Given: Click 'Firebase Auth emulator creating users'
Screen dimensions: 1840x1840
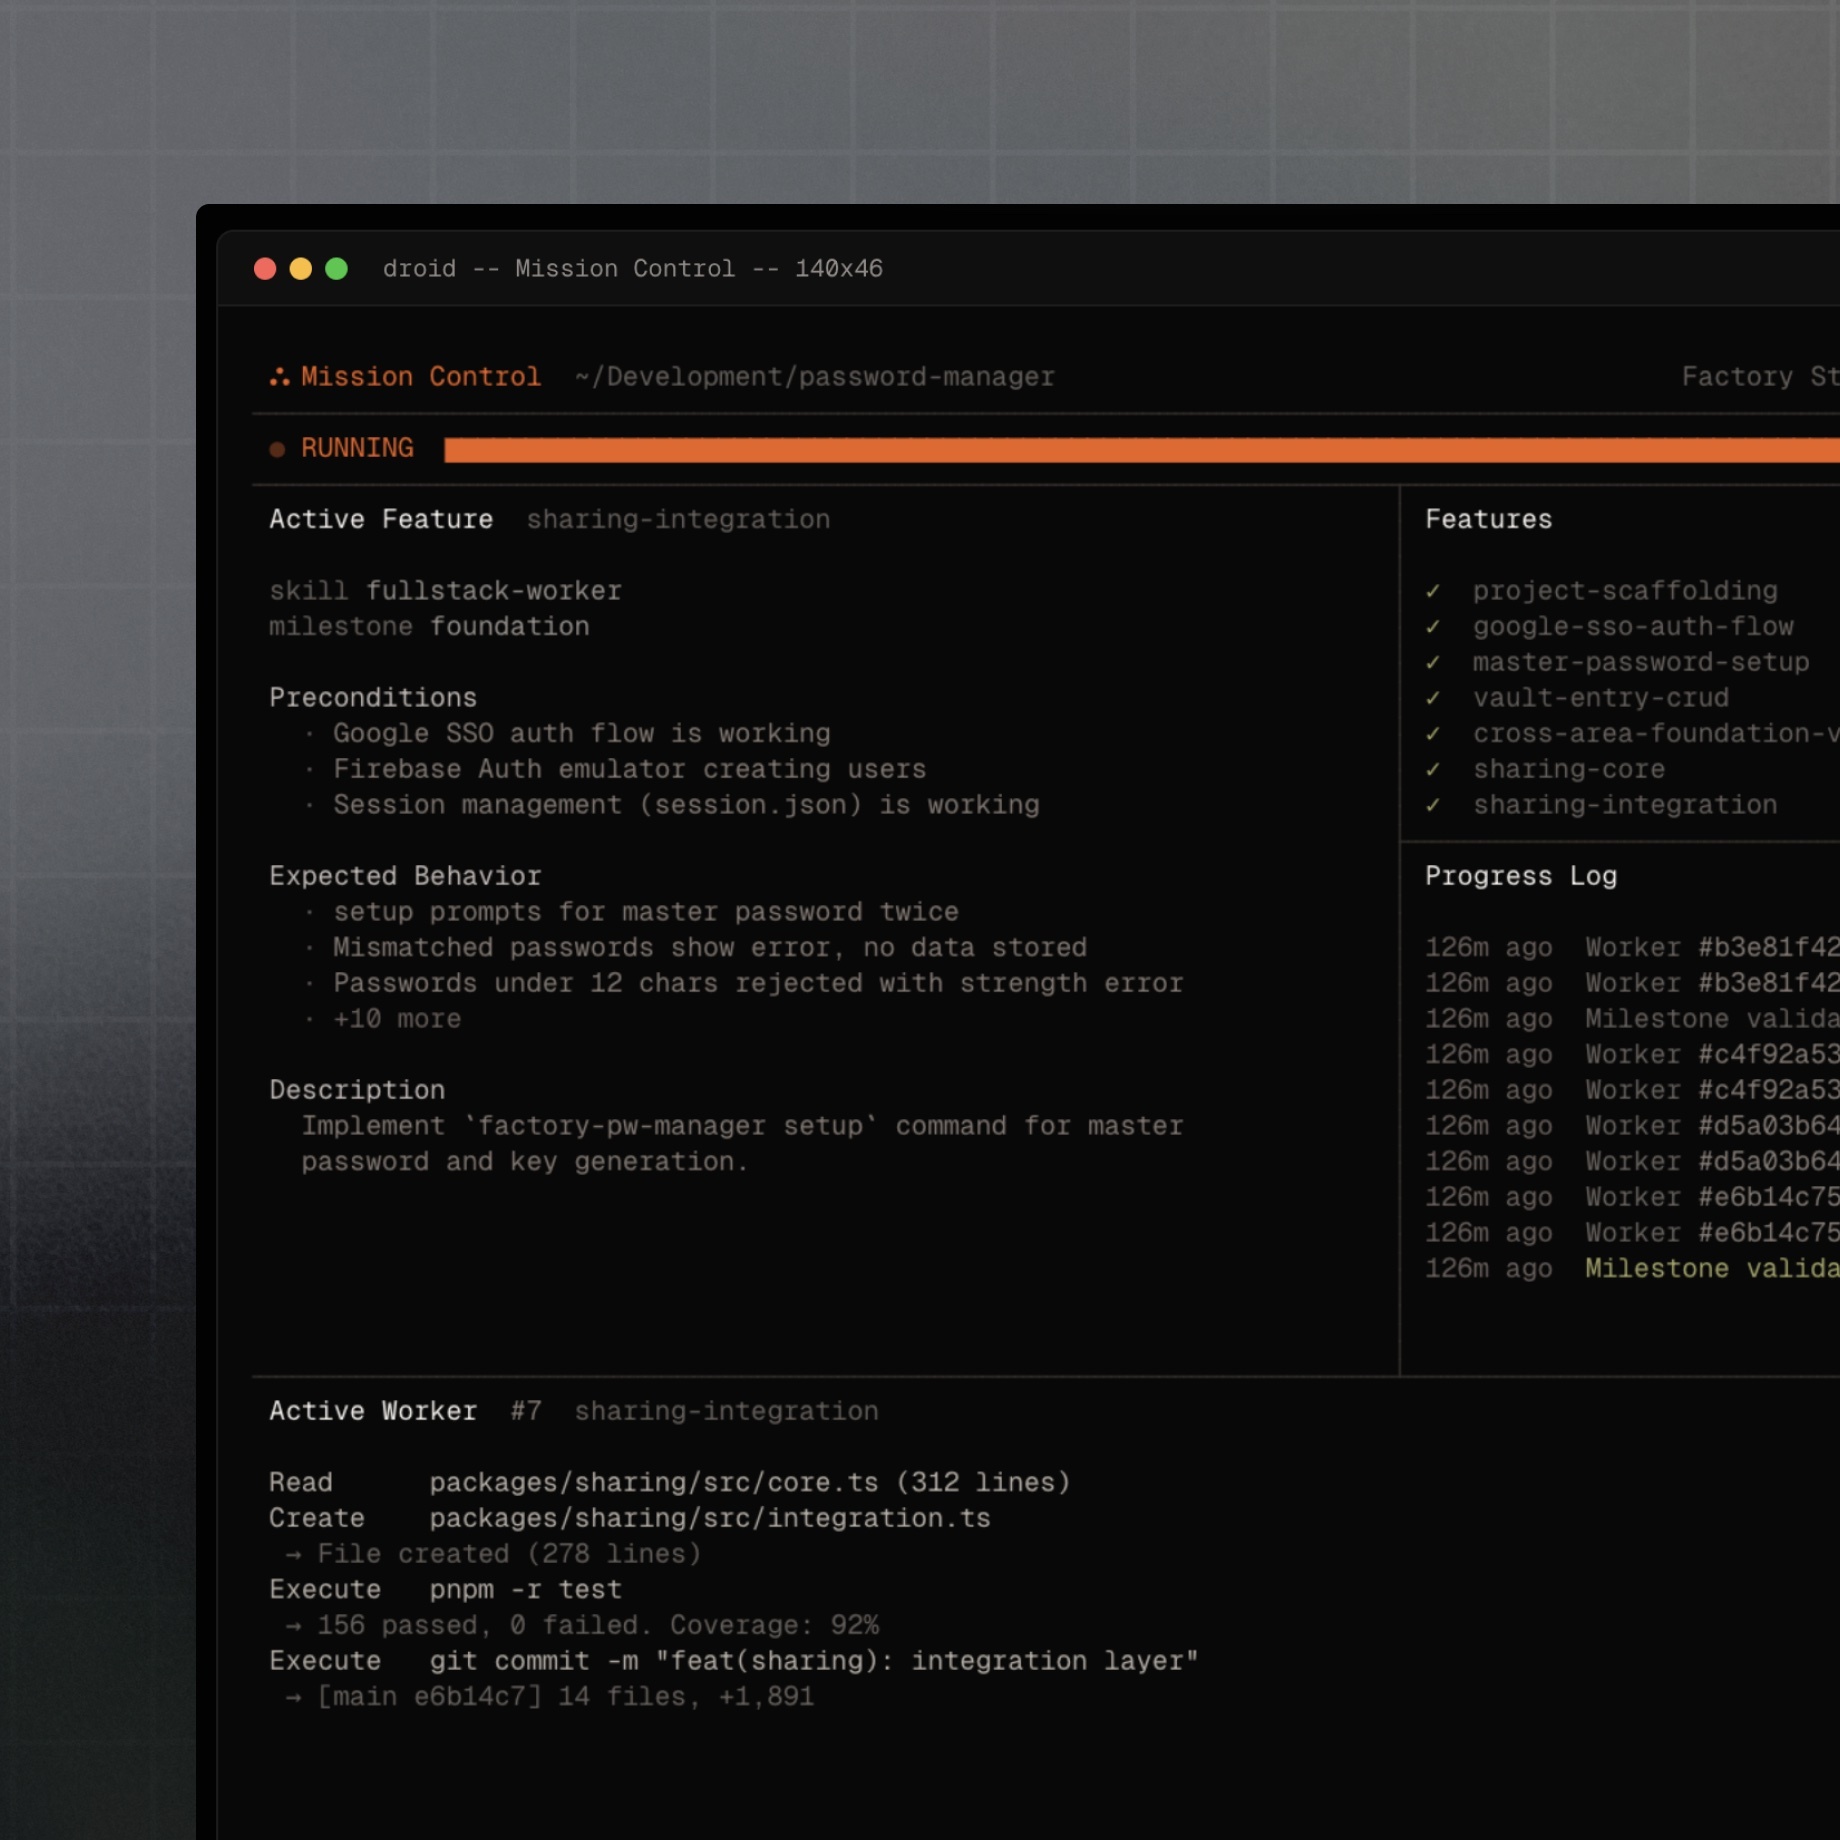Looking at the screenshot, I should click(630, 770).
